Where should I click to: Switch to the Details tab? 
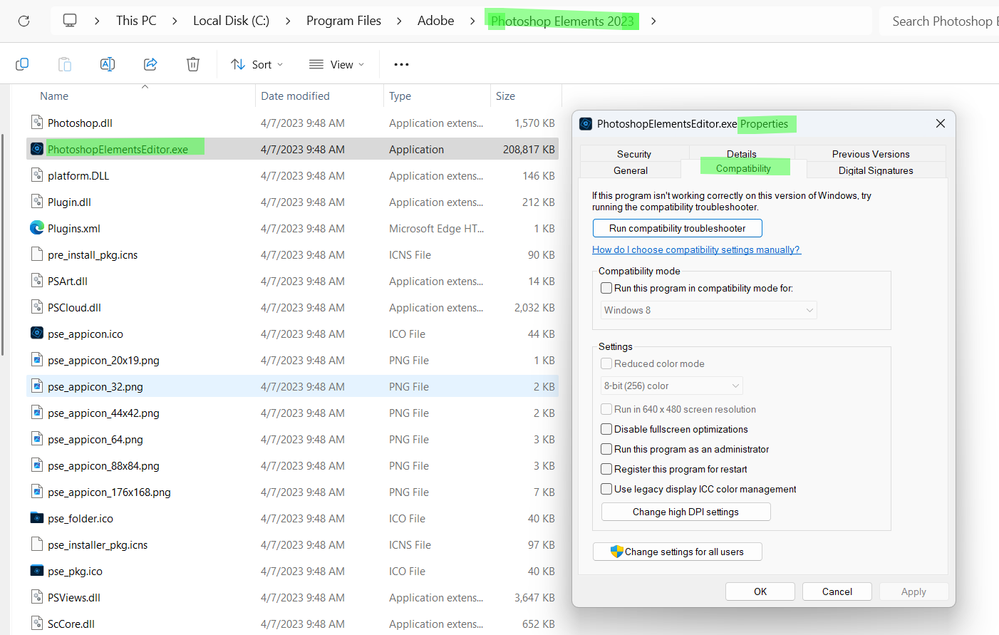(x=742, y=153)
